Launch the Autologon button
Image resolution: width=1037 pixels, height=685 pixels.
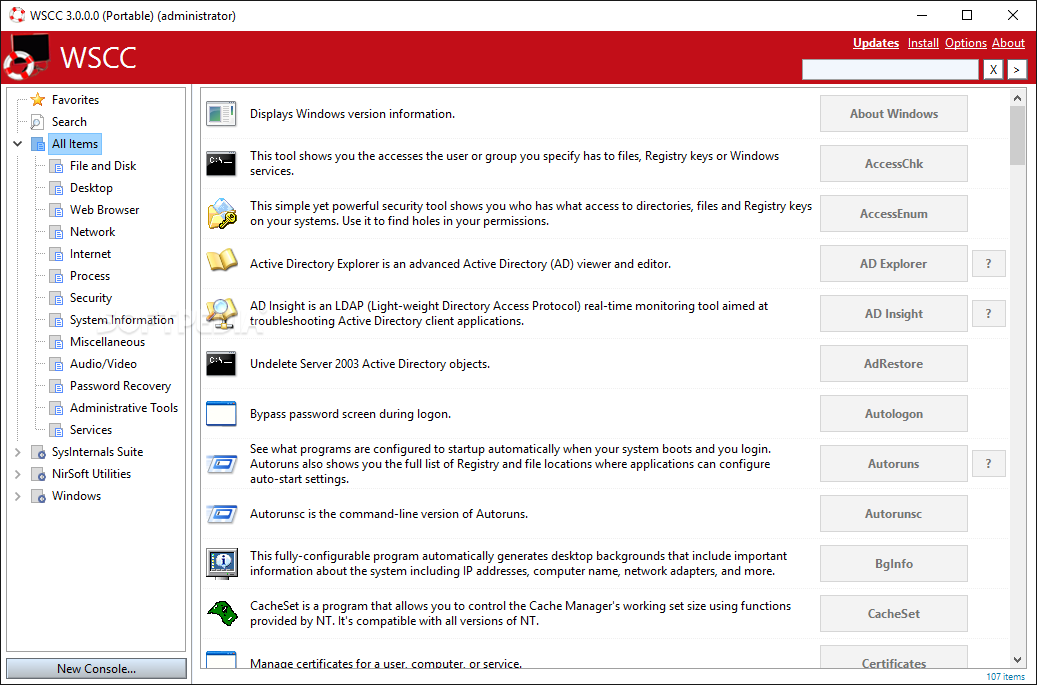coord(893,414)
